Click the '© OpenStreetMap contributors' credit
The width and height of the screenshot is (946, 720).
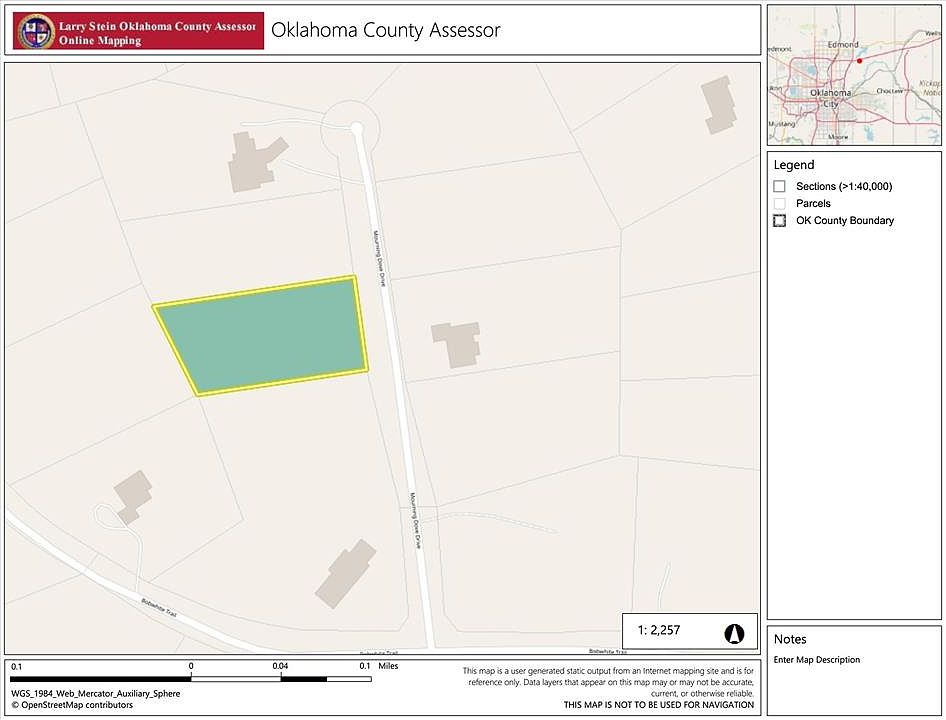point(72,705)
